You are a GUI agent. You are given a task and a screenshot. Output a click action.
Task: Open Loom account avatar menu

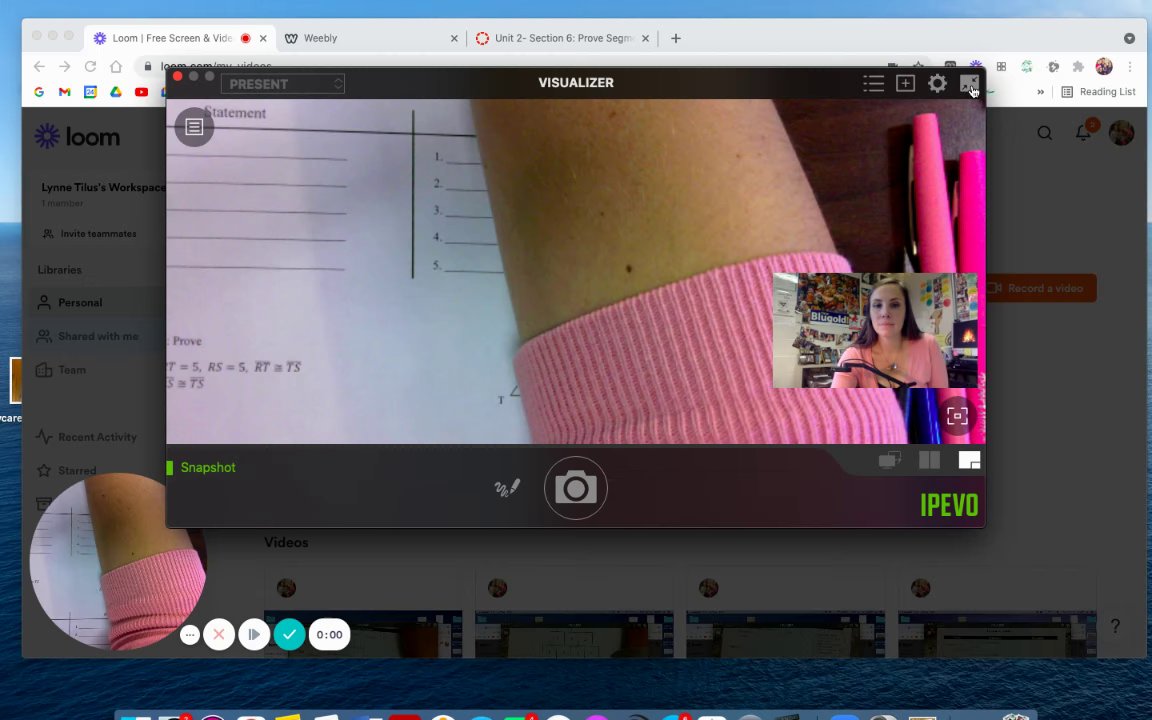[1121, 133]
